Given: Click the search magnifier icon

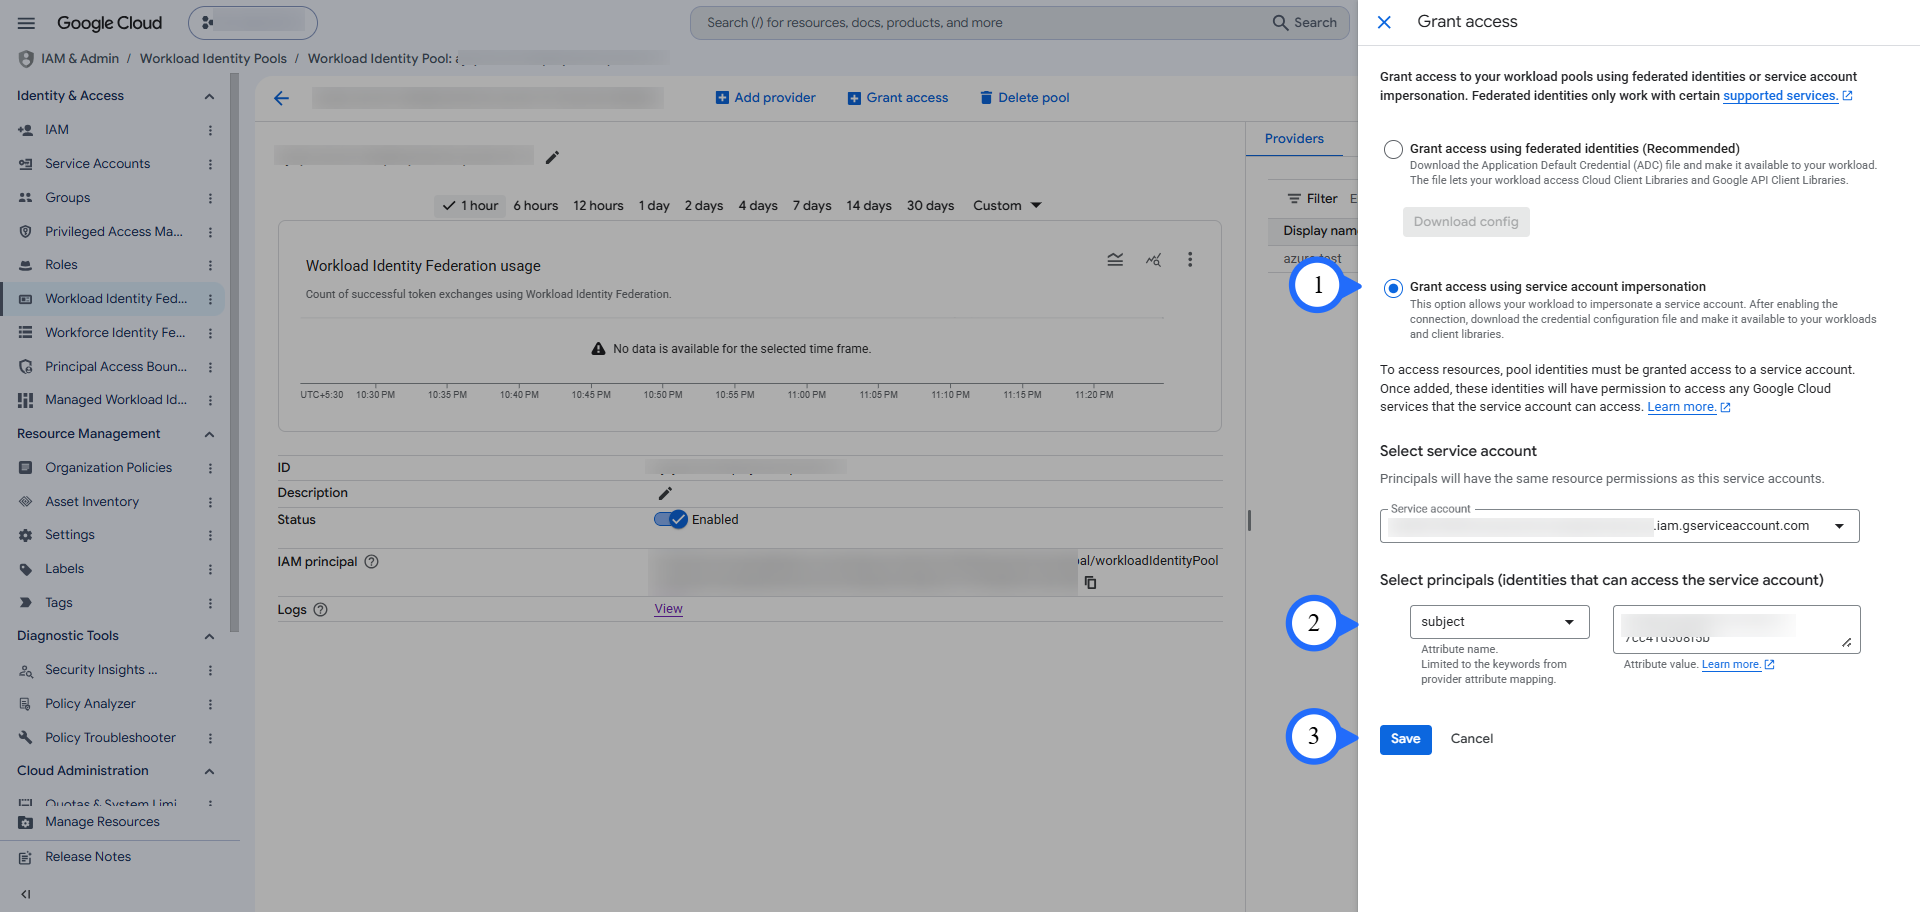Looking at the screenshot, I should pos(1280,23).
